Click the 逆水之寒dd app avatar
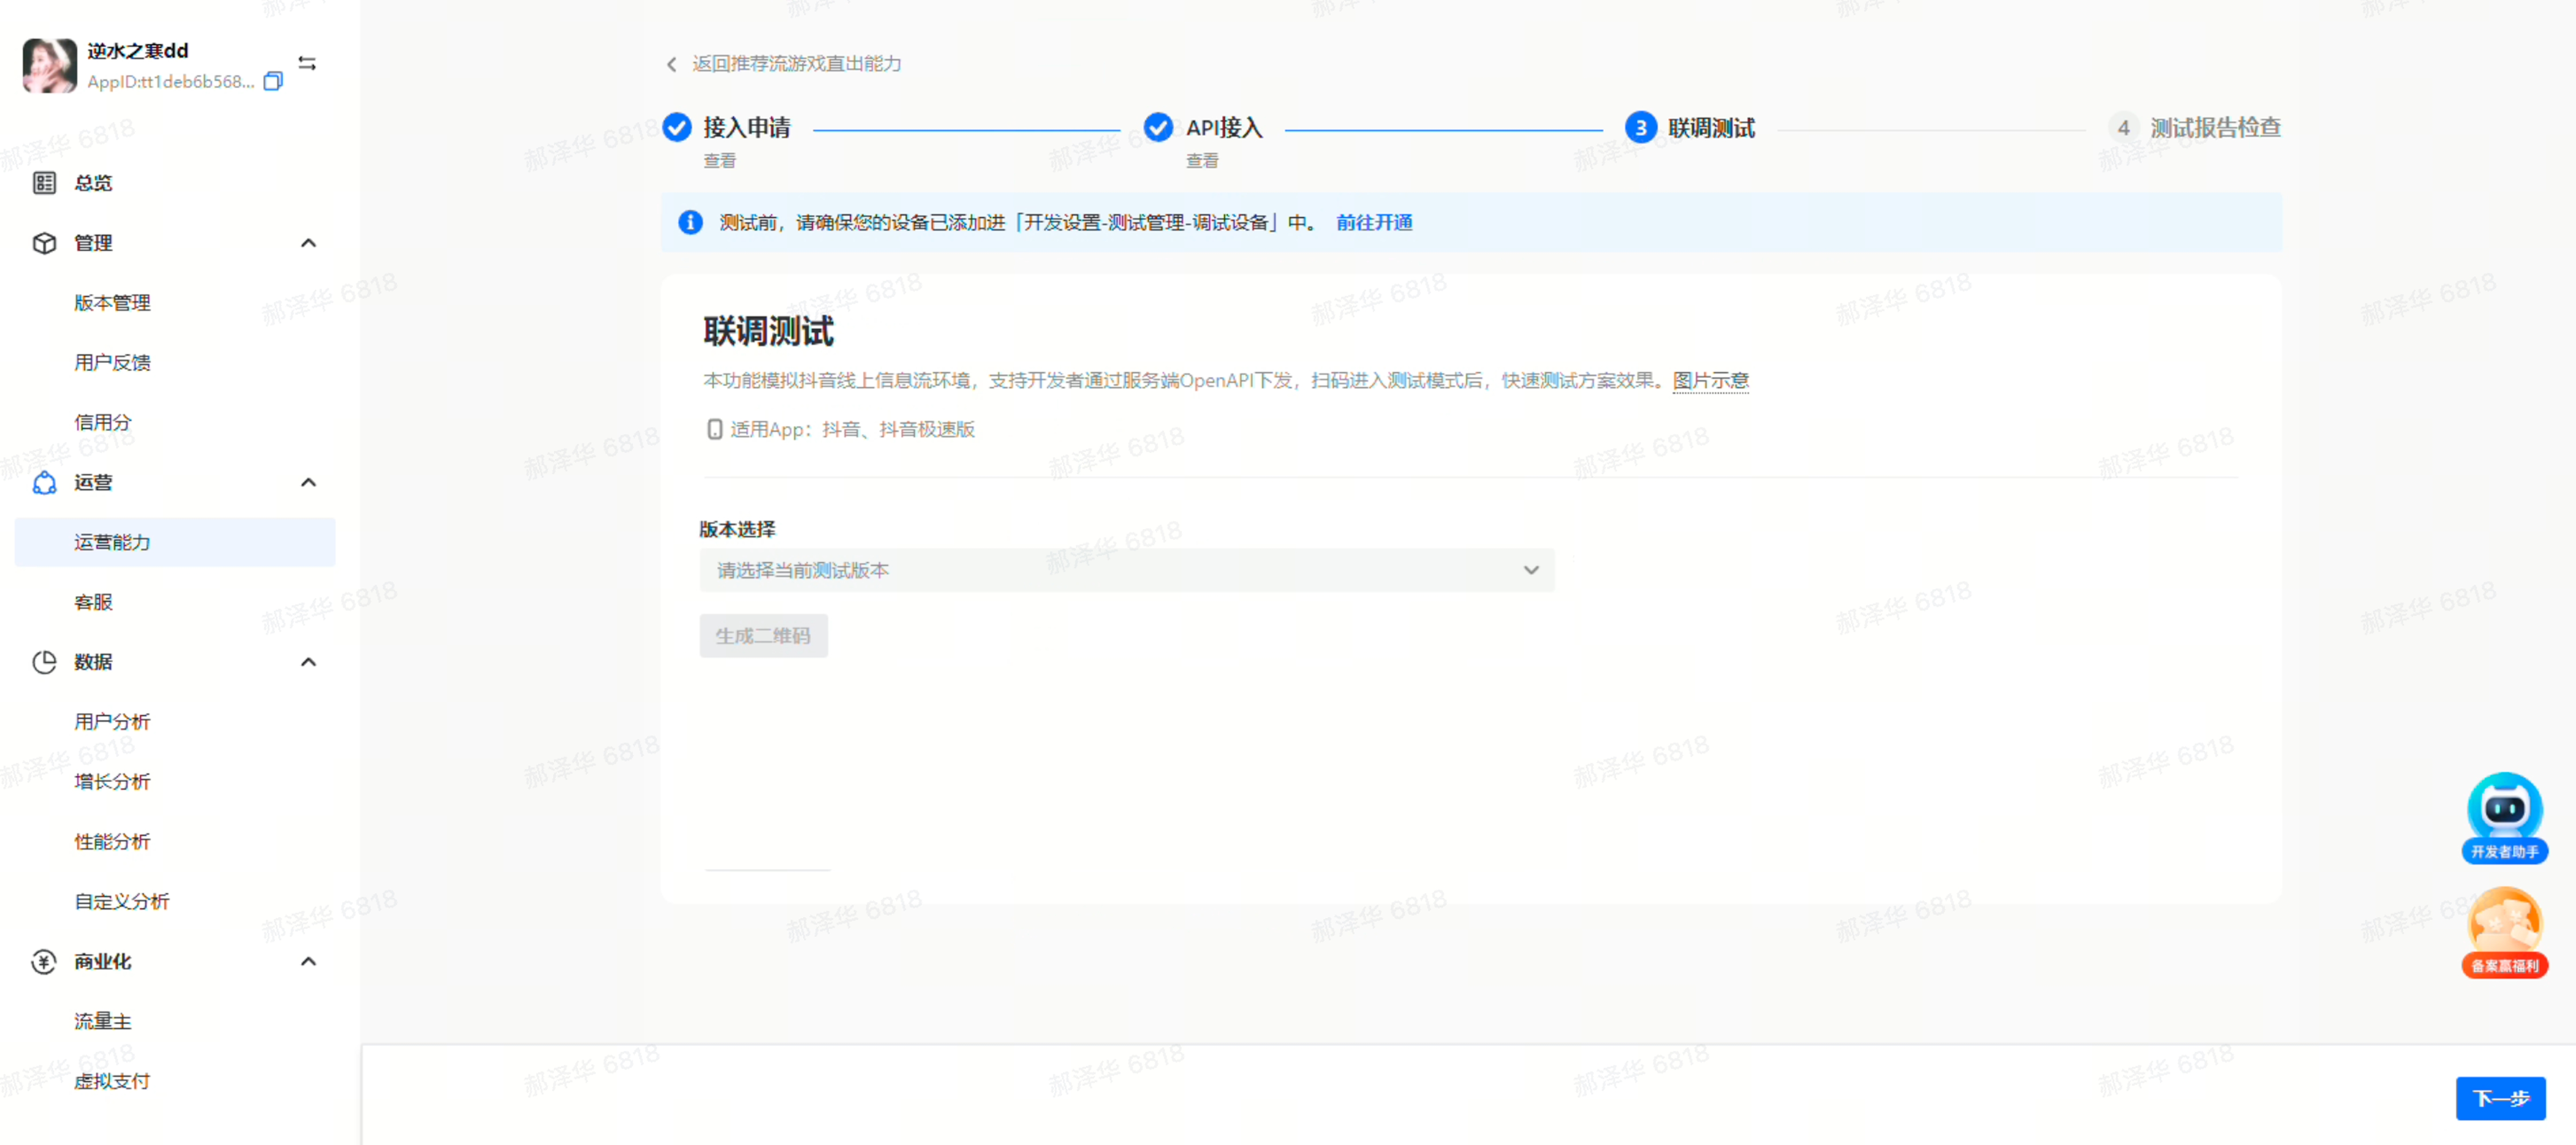Image resolution: width=2576 pixels, height=1145 pixels. (x=49, y=65)
